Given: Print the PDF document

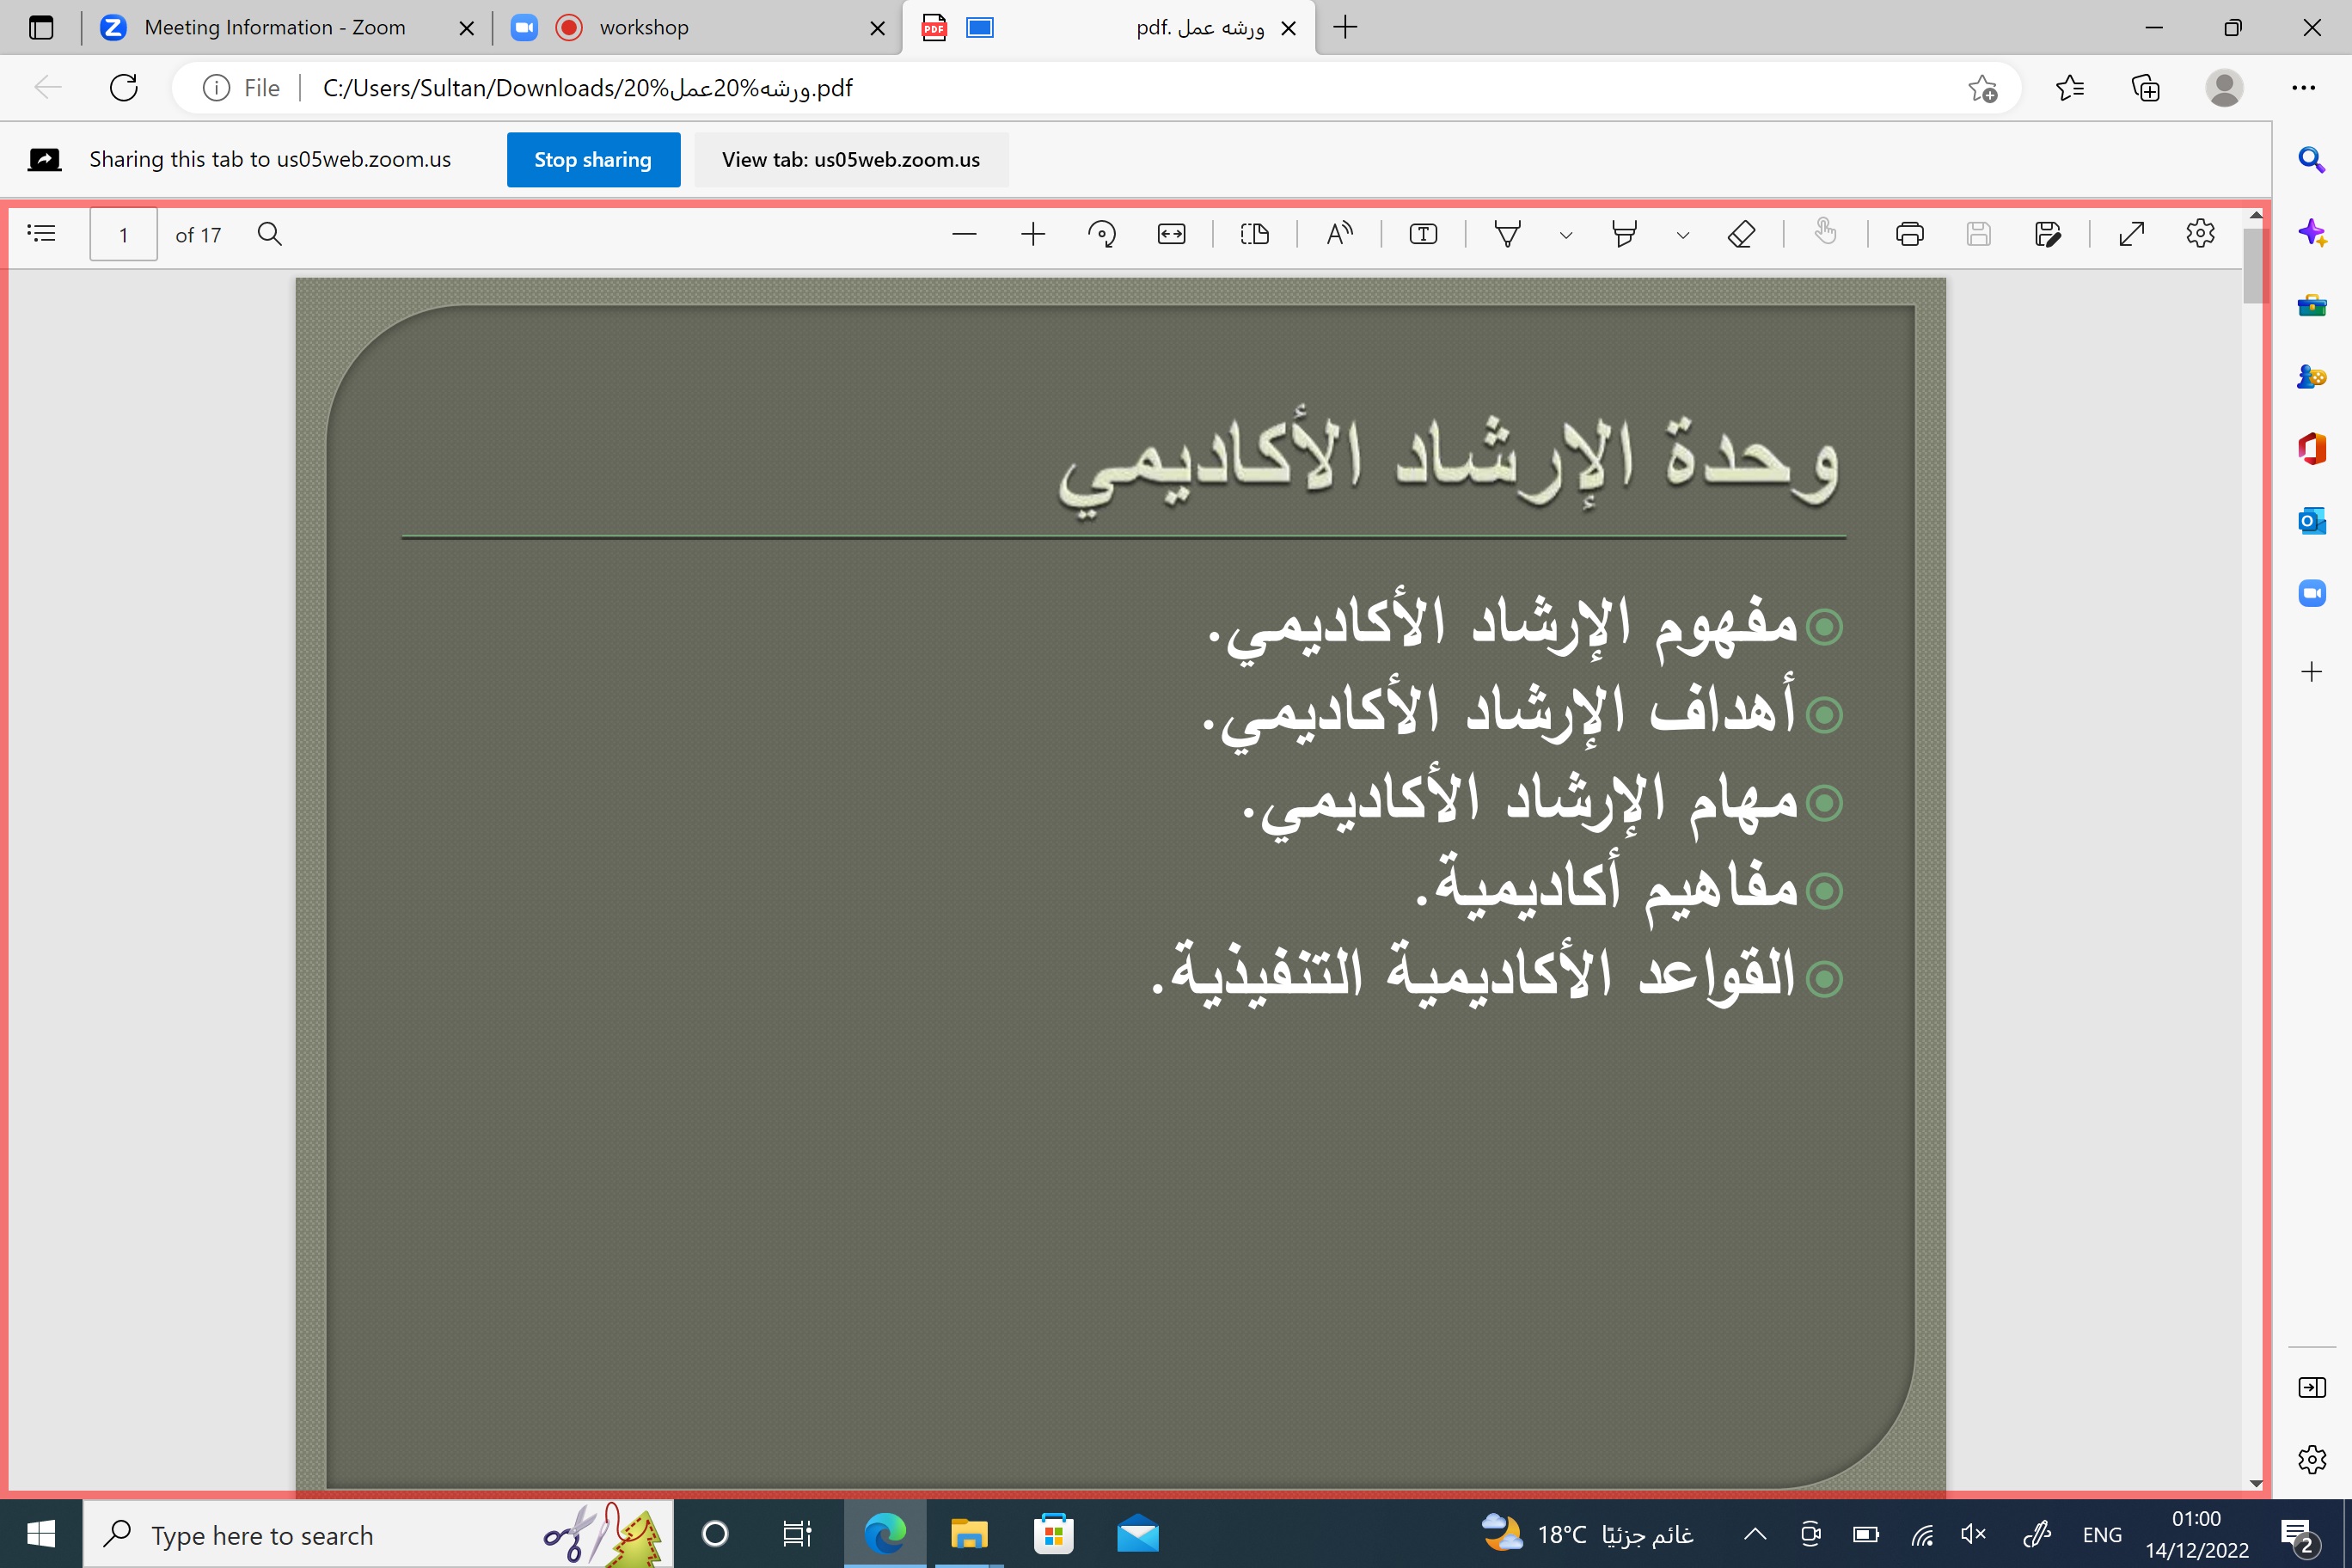Looking at the screenshot, I should pyautogui.click(x=1909, y=234).
